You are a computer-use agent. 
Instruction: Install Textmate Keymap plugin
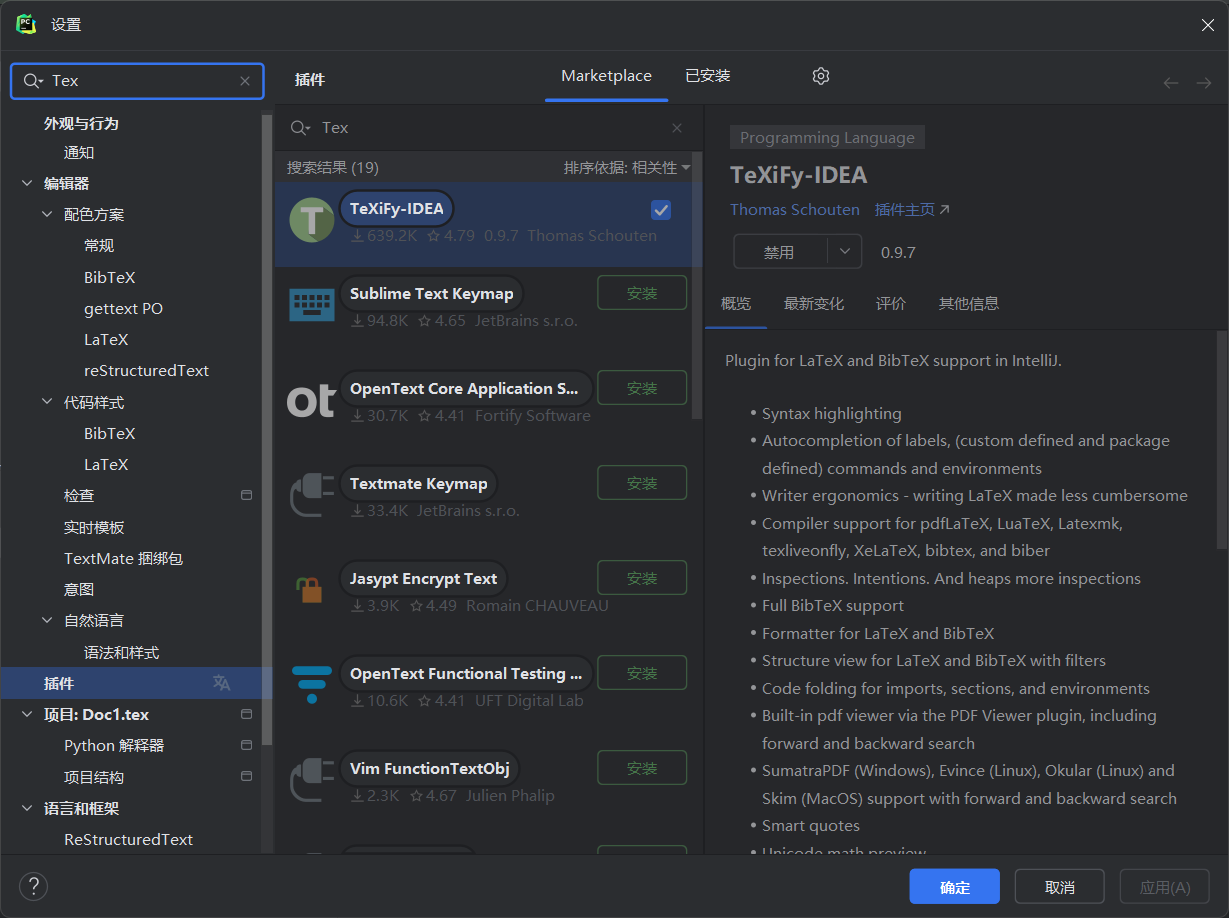642,483
